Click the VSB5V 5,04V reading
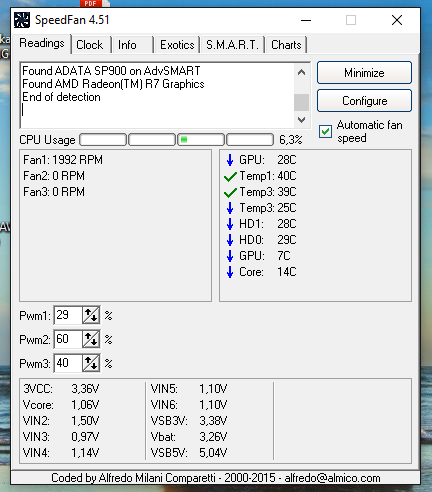The image size is (432, 492). point(189,453)
